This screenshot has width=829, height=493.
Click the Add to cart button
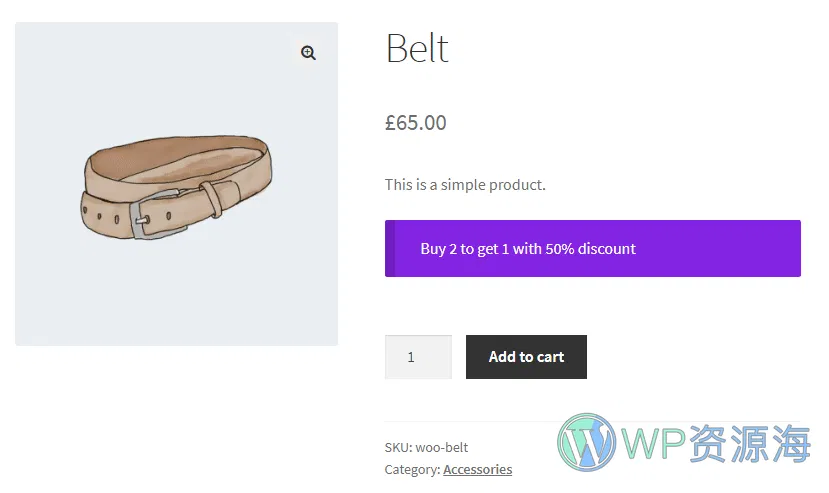[526, 357]
